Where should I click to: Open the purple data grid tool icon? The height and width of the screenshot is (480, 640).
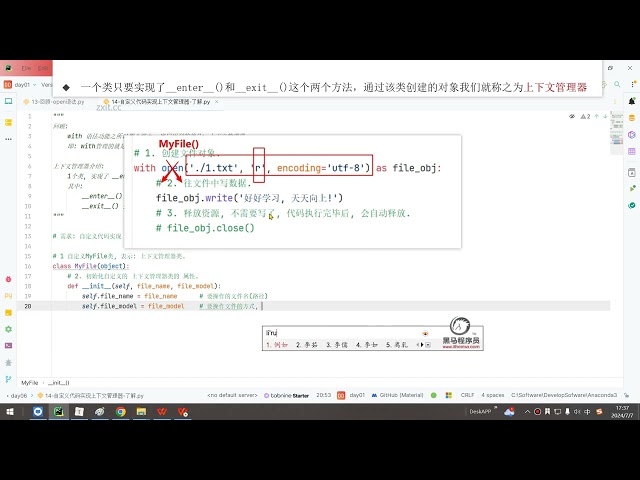coord(631,151)
